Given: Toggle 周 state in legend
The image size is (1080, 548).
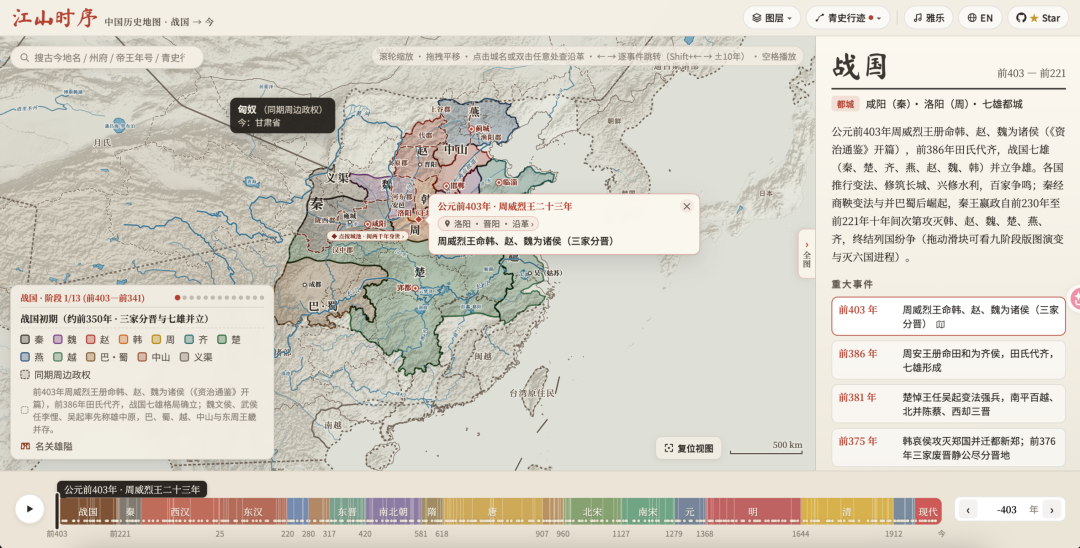Looking at the screenshot, I should [x=163, y=339].
